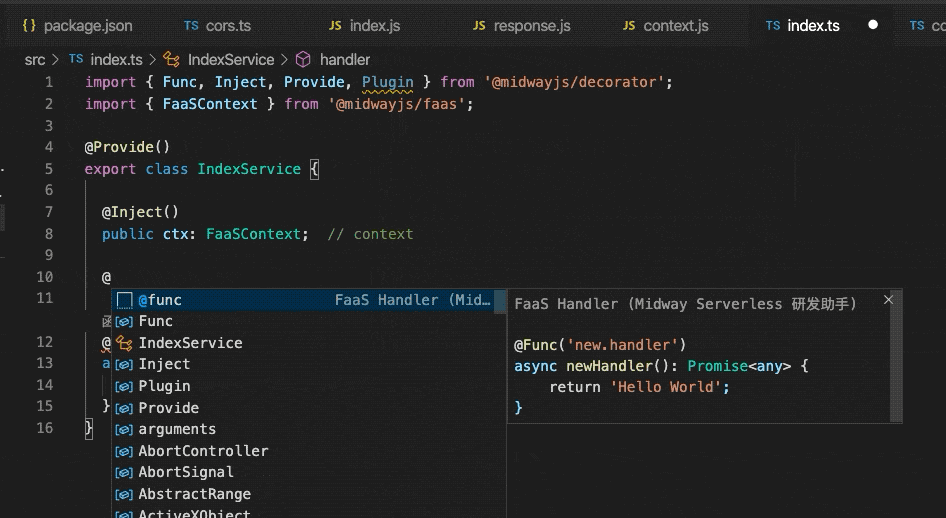Click the @Func('new.handler') preview line
The height and width of the screenshot is (518, 946).
pyautogui.click(x=600, y=345)
